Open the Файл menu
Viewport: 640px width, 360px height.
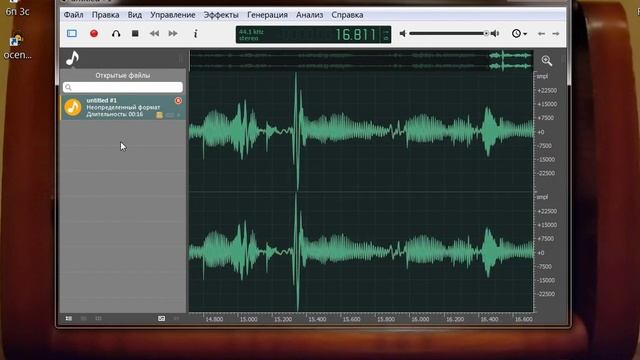tap(73, 15)
